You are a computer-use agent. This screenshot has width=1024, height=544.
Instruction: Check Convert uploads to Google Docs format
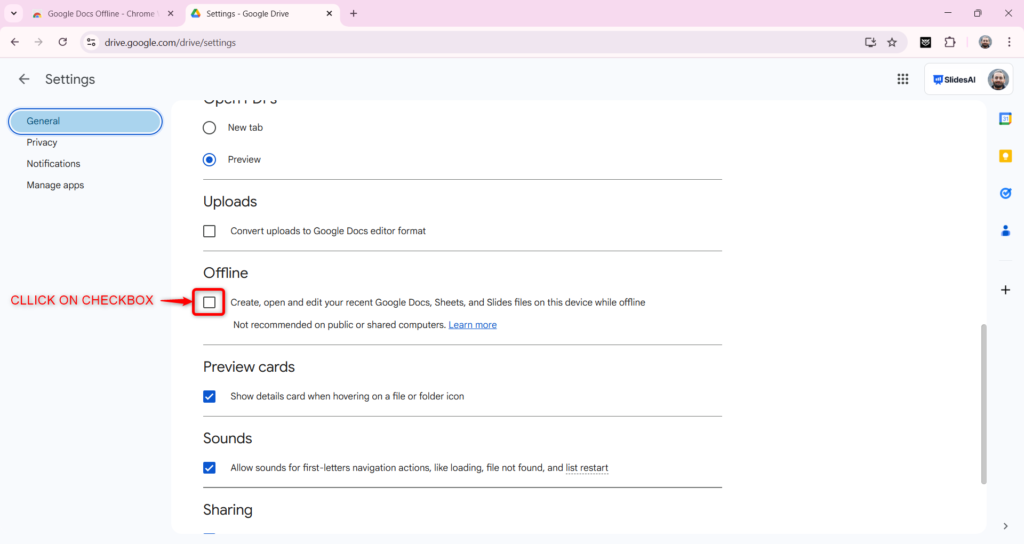(209, 231)
